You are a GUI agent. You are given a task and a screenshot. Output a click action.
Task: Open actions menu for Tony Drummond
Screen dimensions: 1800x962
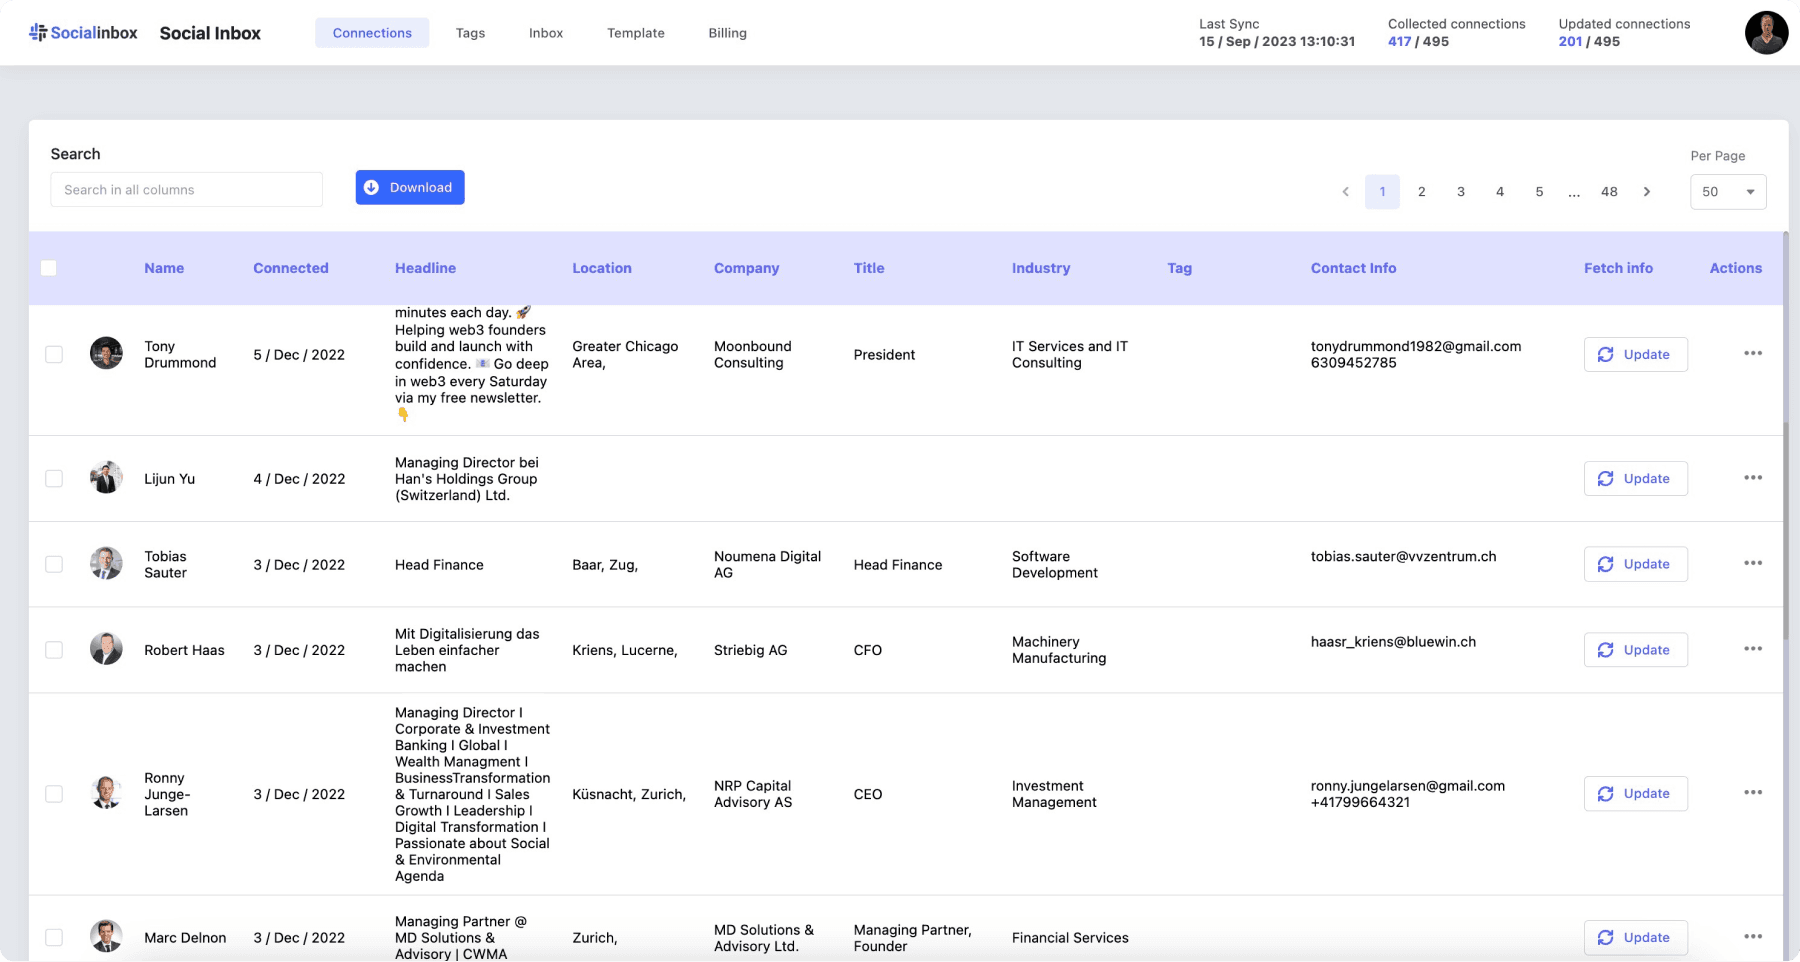1752,354
